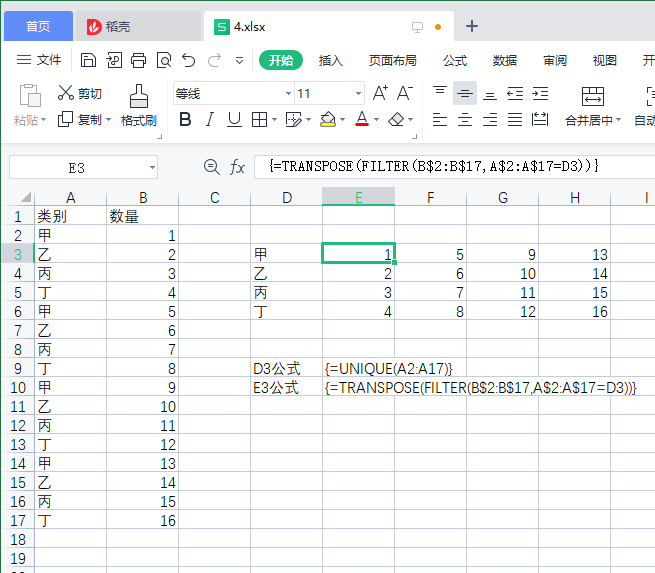Switch to the 公式 tab

(455, 61)
